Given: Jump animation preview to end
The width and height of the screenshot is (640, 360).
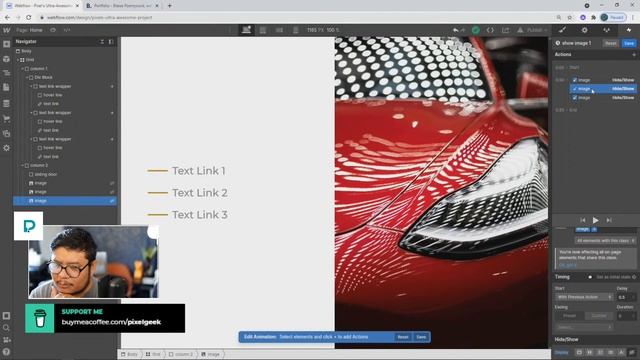Looking at the screenshot, I should (x=609, y=220).
